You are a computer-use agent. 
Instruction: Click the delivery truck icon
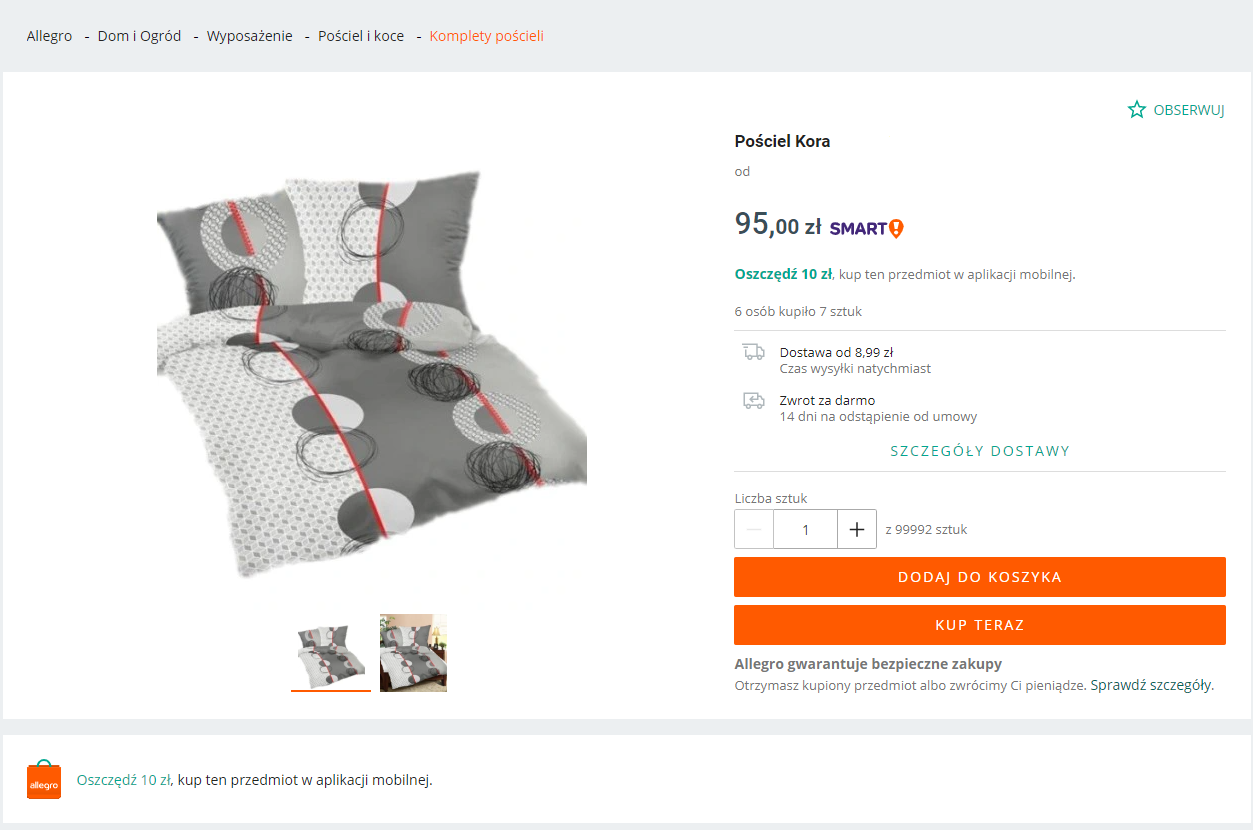753,352
